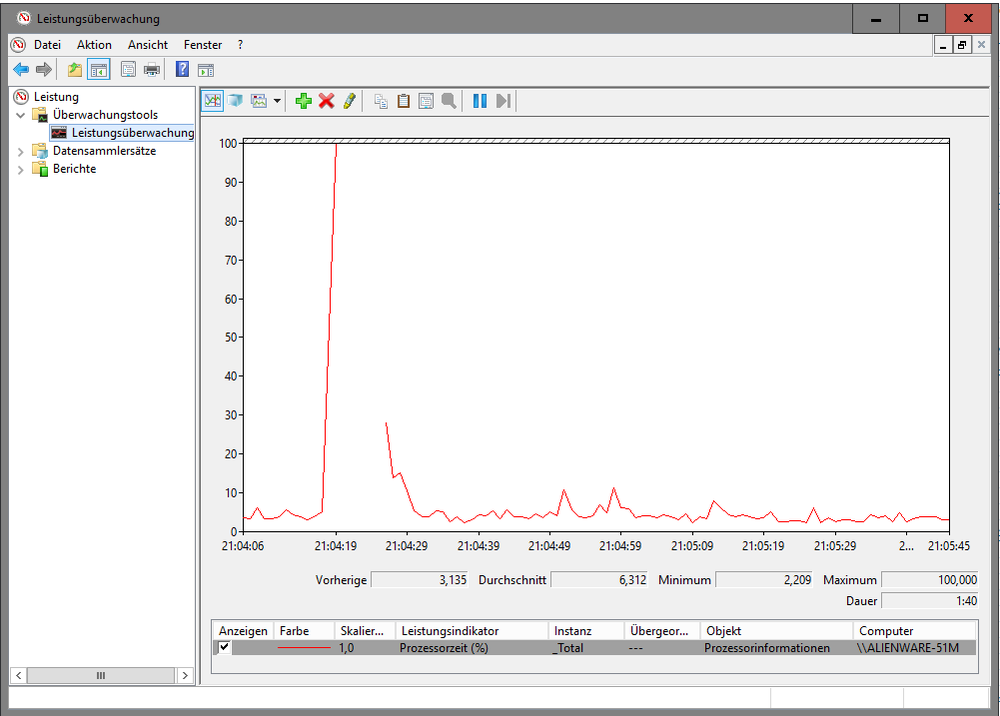Screen dimensions: 1000x716
Task: Click the red color line for Prozessorzeit
Action: (x=303, y=648)
